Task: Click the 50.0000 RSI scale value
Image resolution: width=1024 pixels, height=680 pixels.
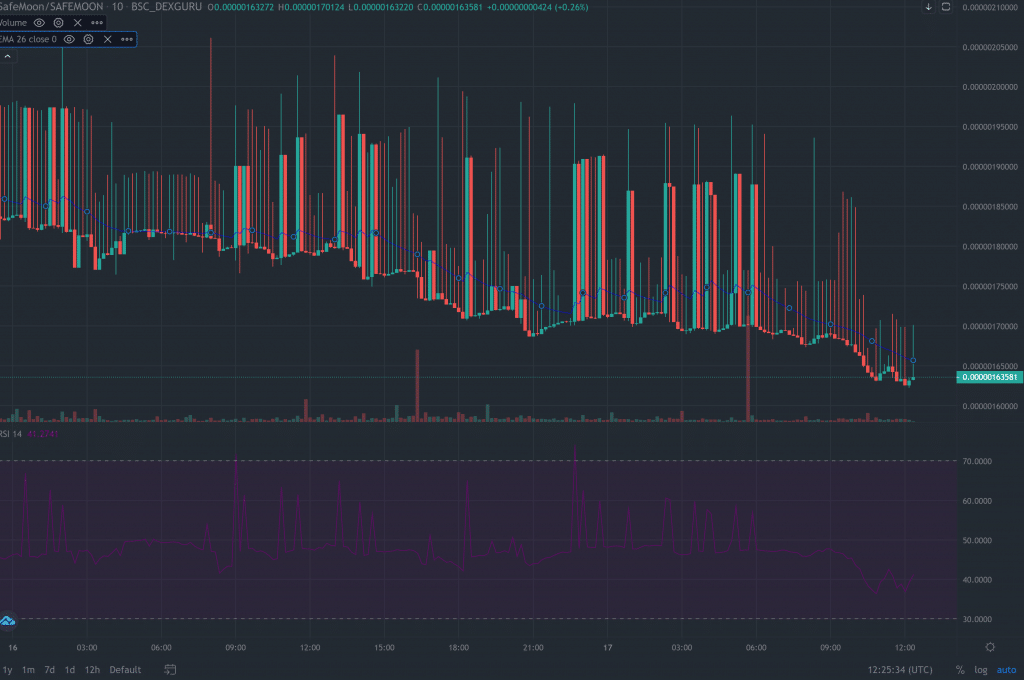Action: 977,541
